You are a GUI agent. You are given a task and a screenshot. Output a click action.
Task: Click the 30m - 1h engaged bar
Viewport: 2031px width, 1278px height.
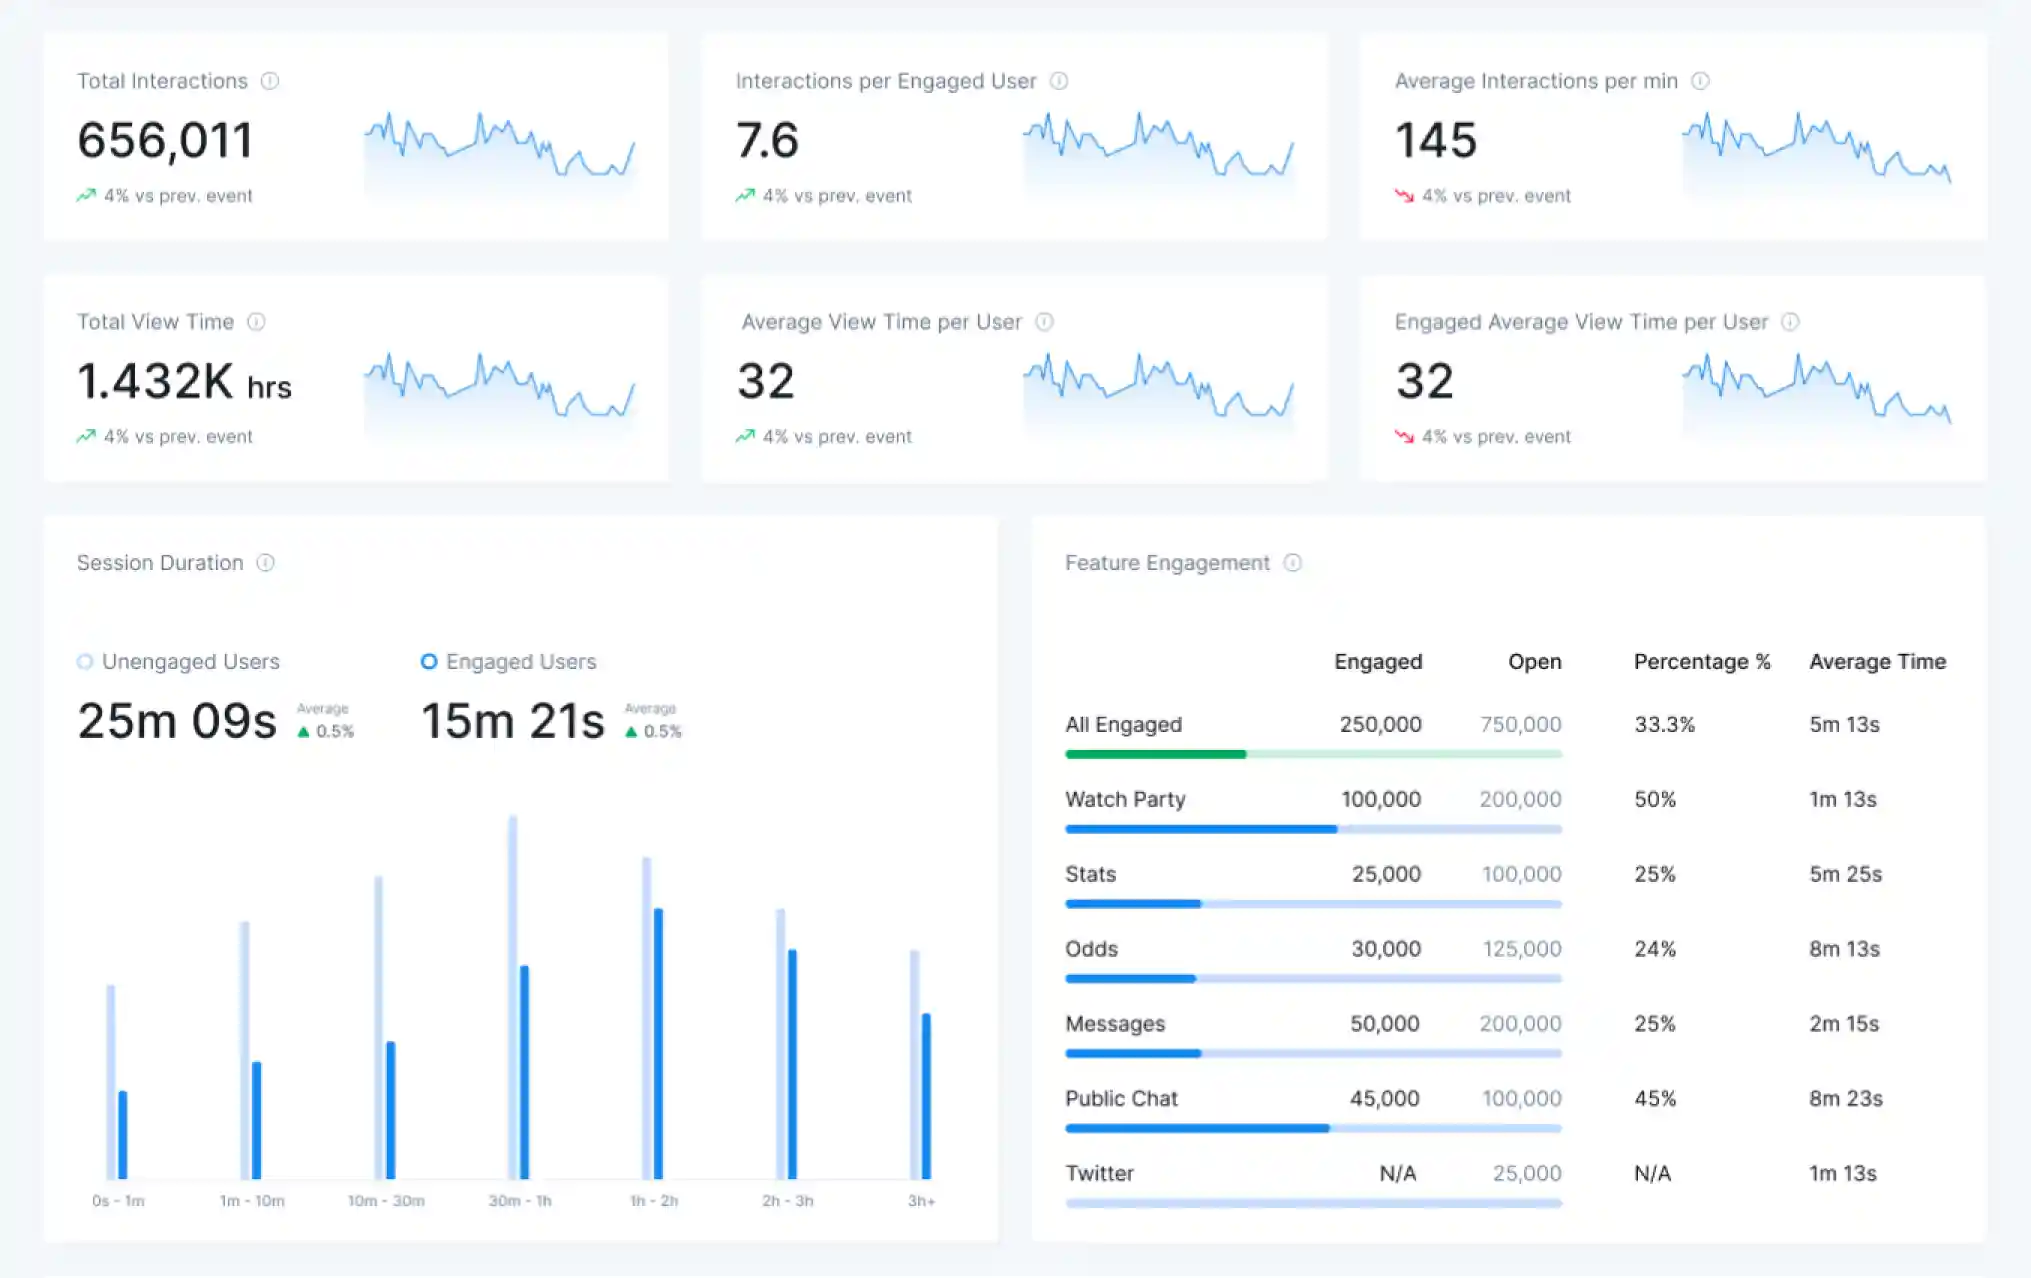click(x=524, y=1072)
